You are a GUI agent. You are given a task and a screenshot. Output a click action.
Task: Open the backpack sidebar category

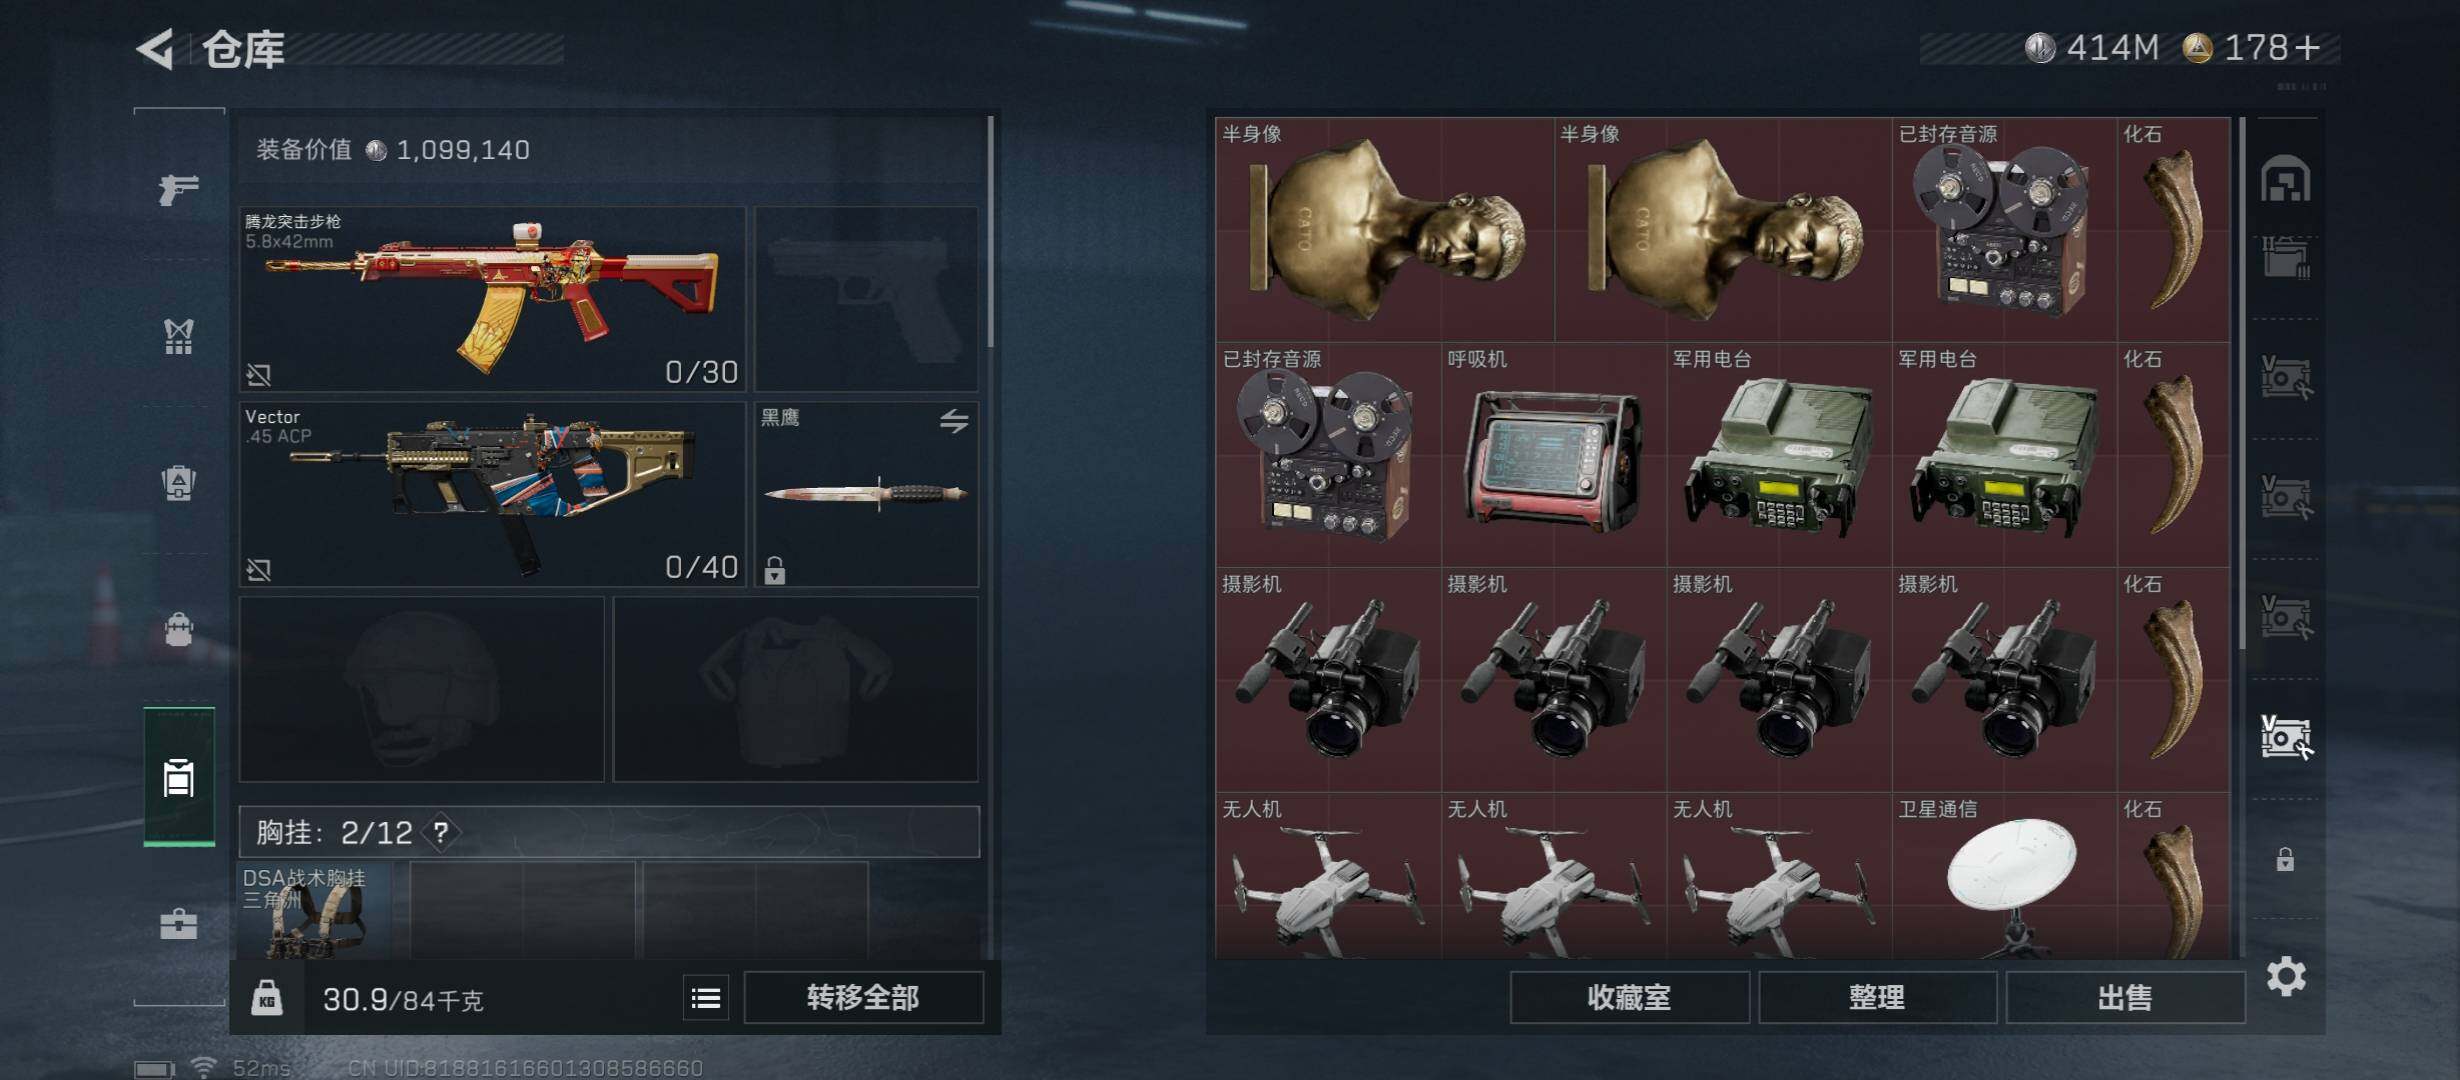[179, 483]
